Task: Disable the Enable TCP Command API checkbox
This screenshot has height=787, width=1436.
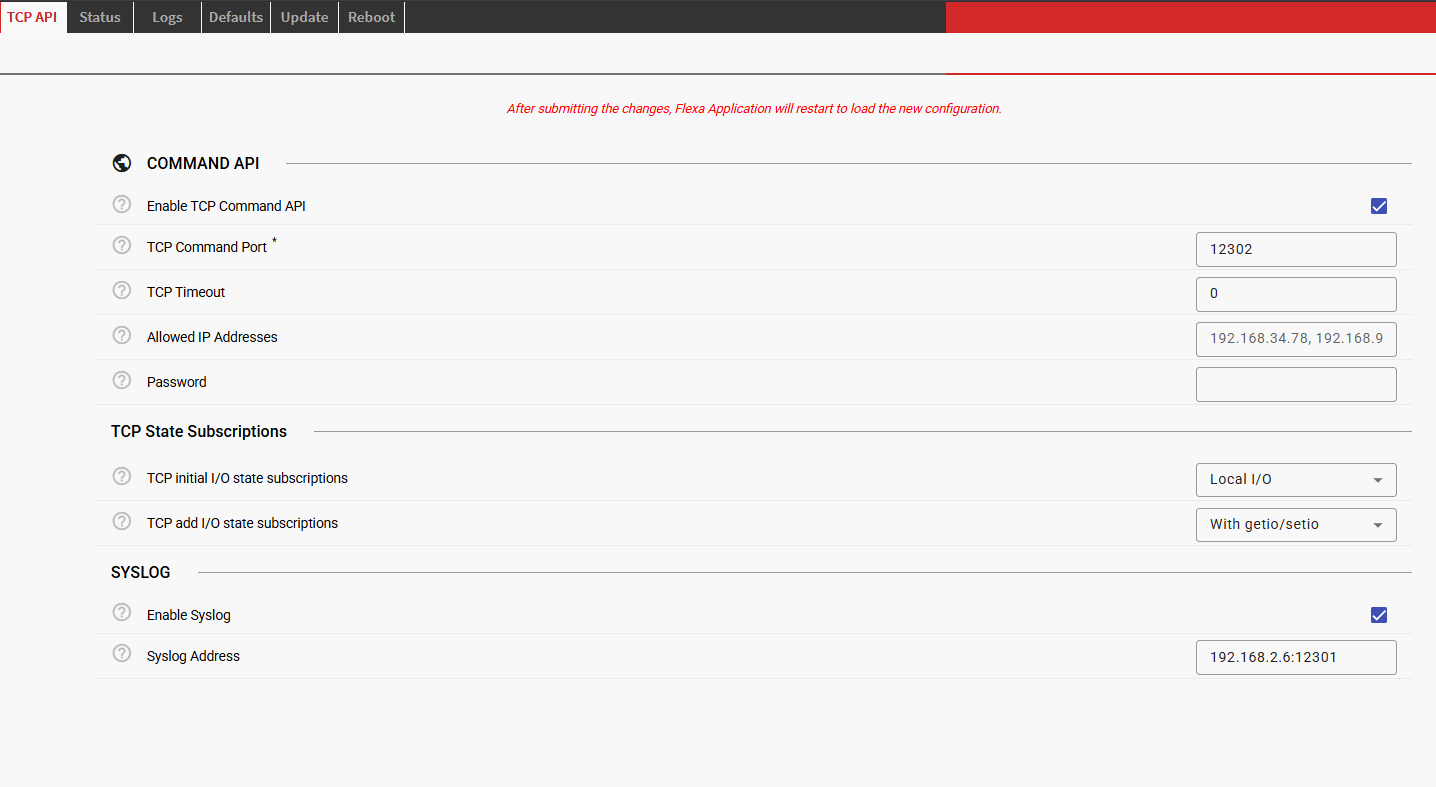Action: tap(1379, 206)
